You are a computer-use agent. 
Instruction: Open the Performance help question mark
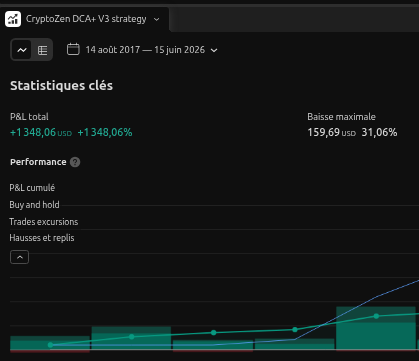(x=75, y=162)
